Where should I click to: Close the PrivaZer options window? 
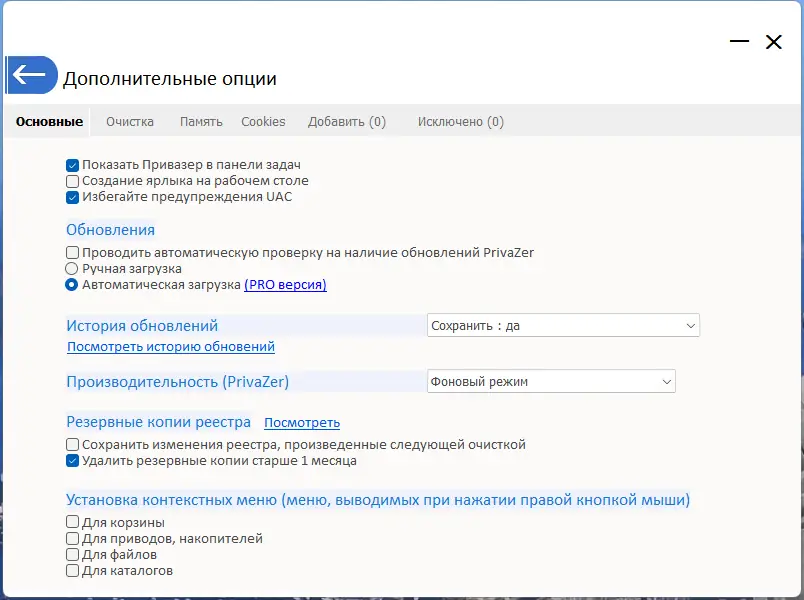[773, 42]
